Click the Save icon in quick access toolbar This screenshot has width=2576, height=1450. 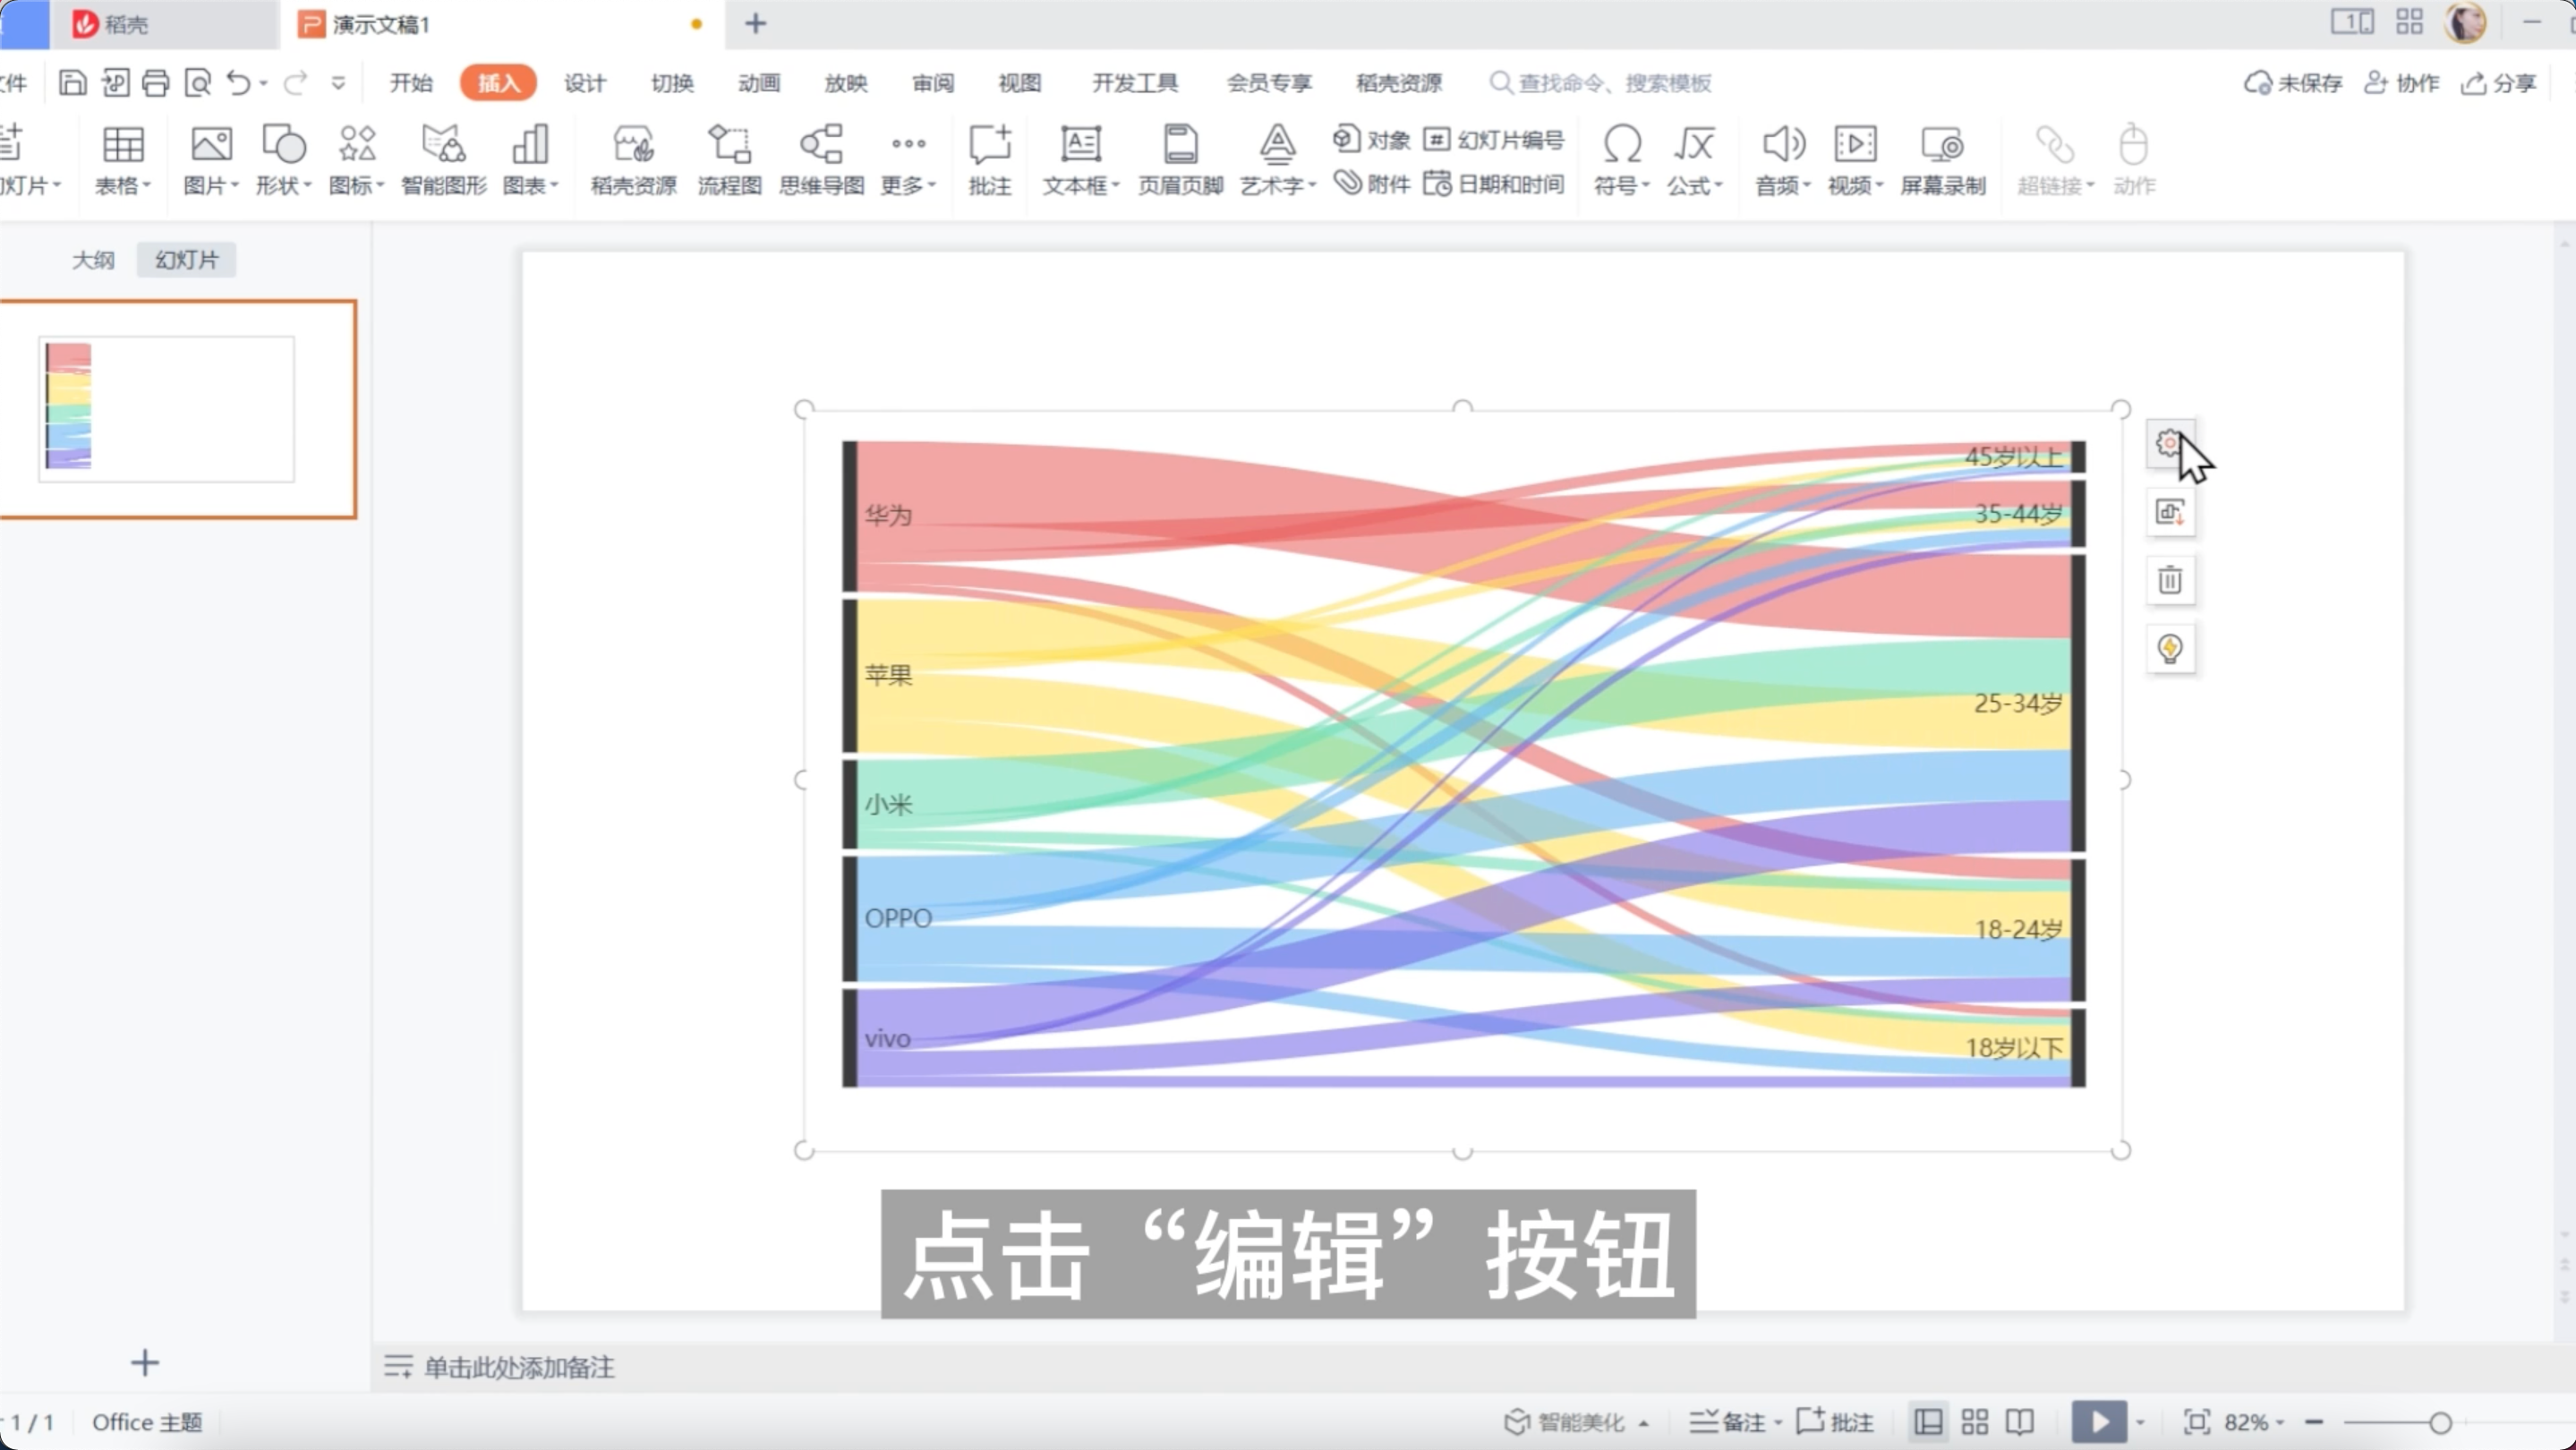[73, 82]
